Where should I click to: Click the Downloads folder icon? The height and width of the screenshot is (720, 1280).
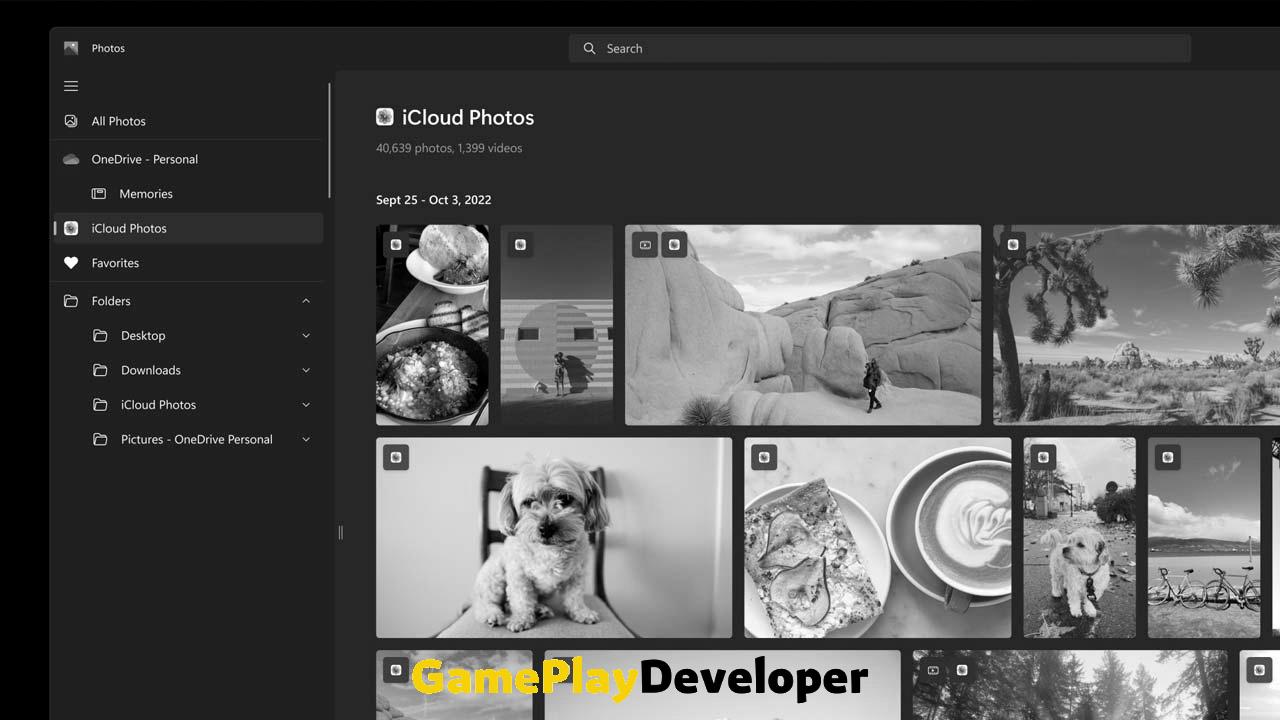[100, 370]
